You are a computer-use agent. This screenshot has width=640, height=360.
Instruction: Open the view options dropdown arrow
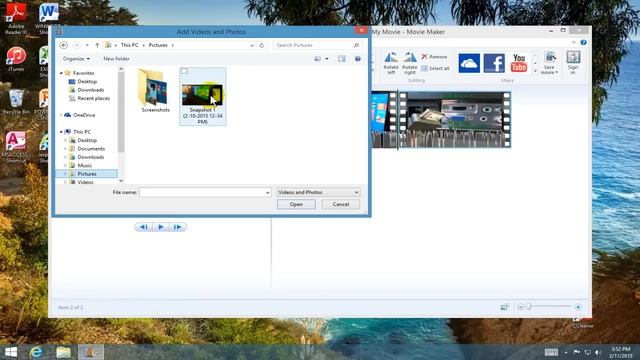pyautogui.click(x=327, y=59)
